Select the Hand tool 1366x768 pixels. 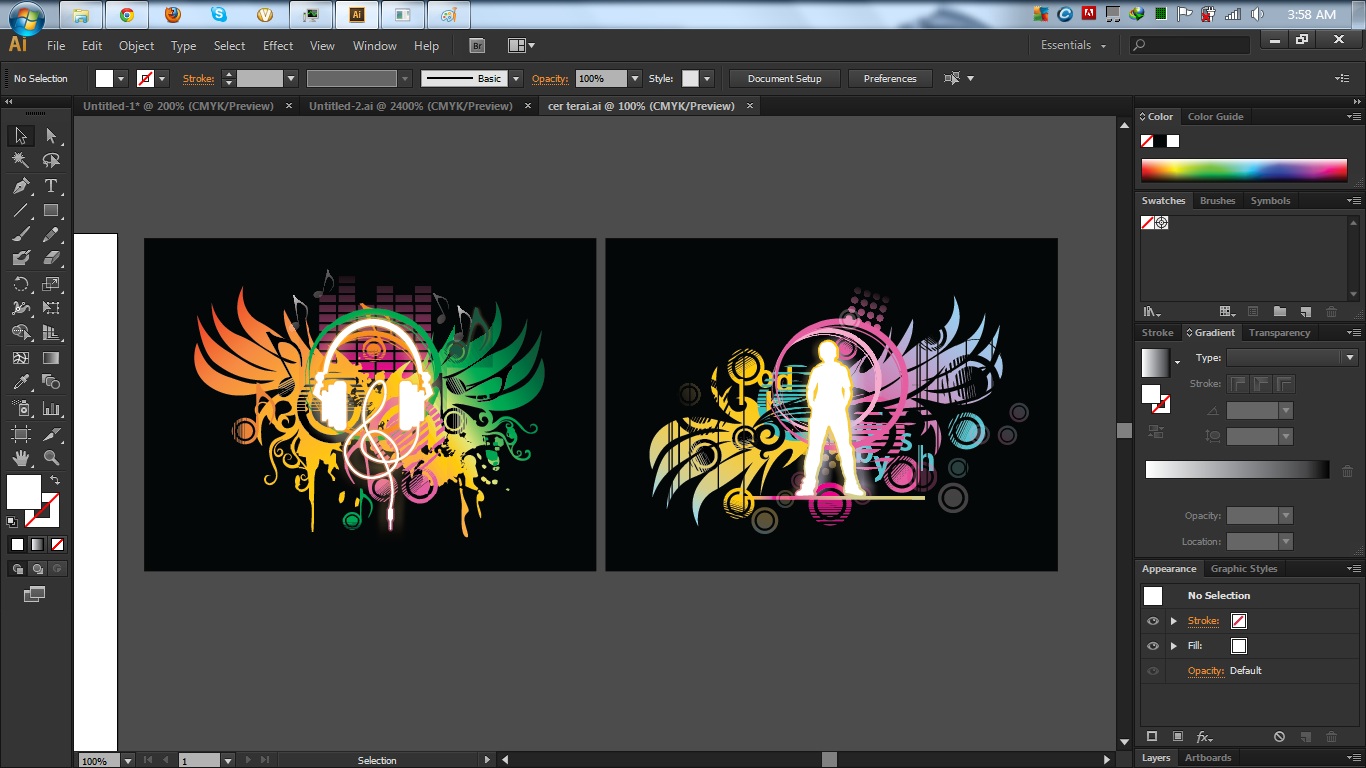pyautogui.click(x=20, y=458)
